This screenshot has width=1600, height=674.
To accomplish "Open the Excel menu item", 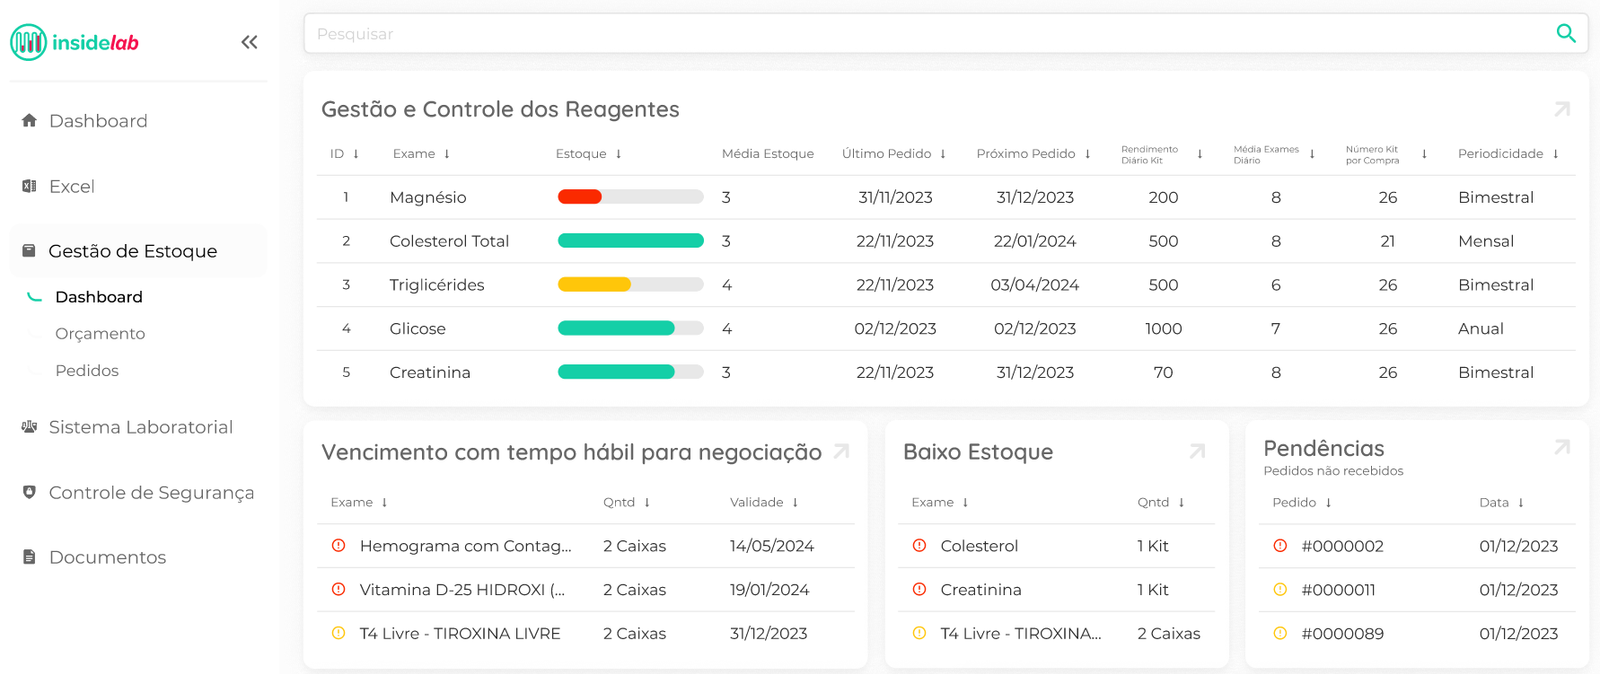I will [72, 186].
